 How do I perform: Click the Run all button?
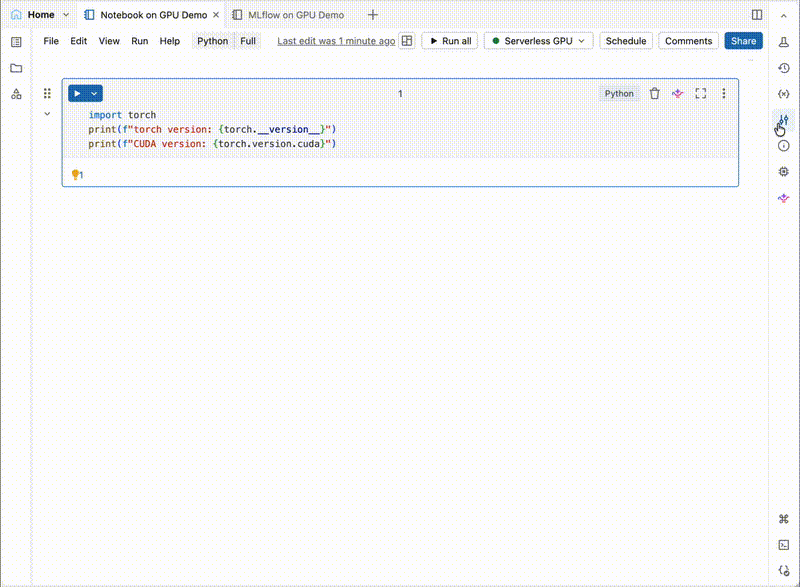pyautogui.click(x=449, y=41)
